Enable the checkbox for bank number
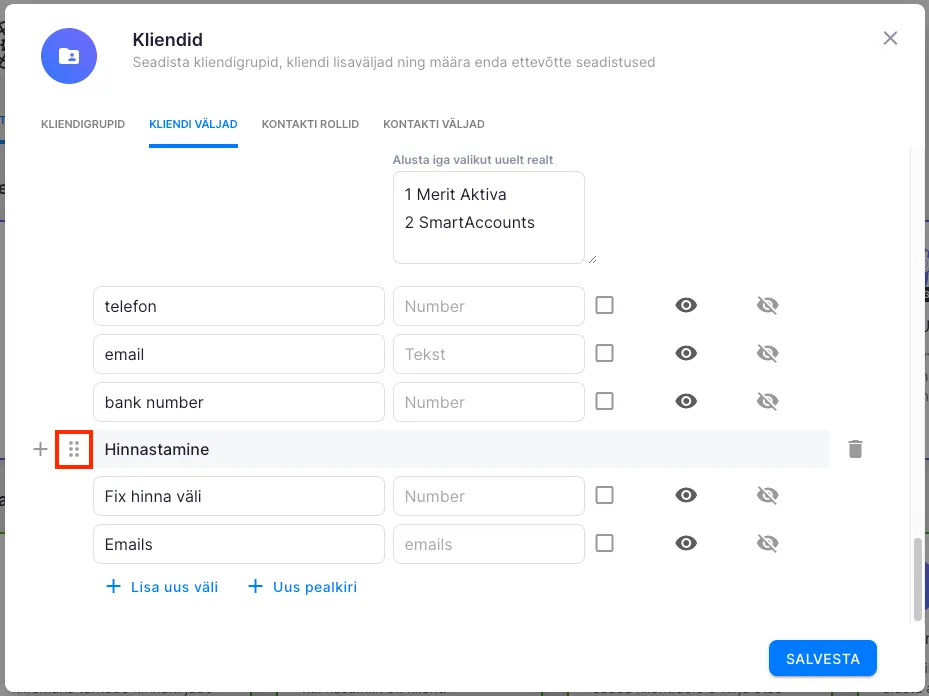 [604, 402]
